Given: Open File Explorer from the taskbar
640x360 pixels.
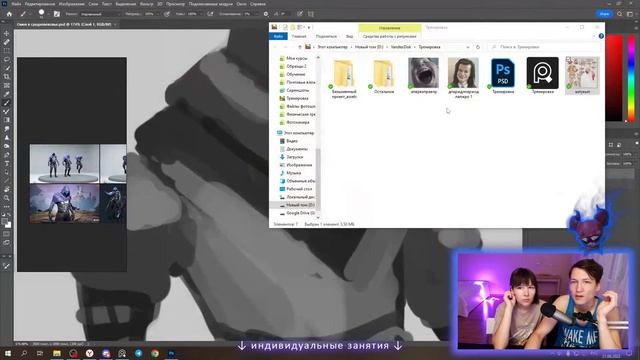Looking at the screenshot, I should [x=57, y=353].
